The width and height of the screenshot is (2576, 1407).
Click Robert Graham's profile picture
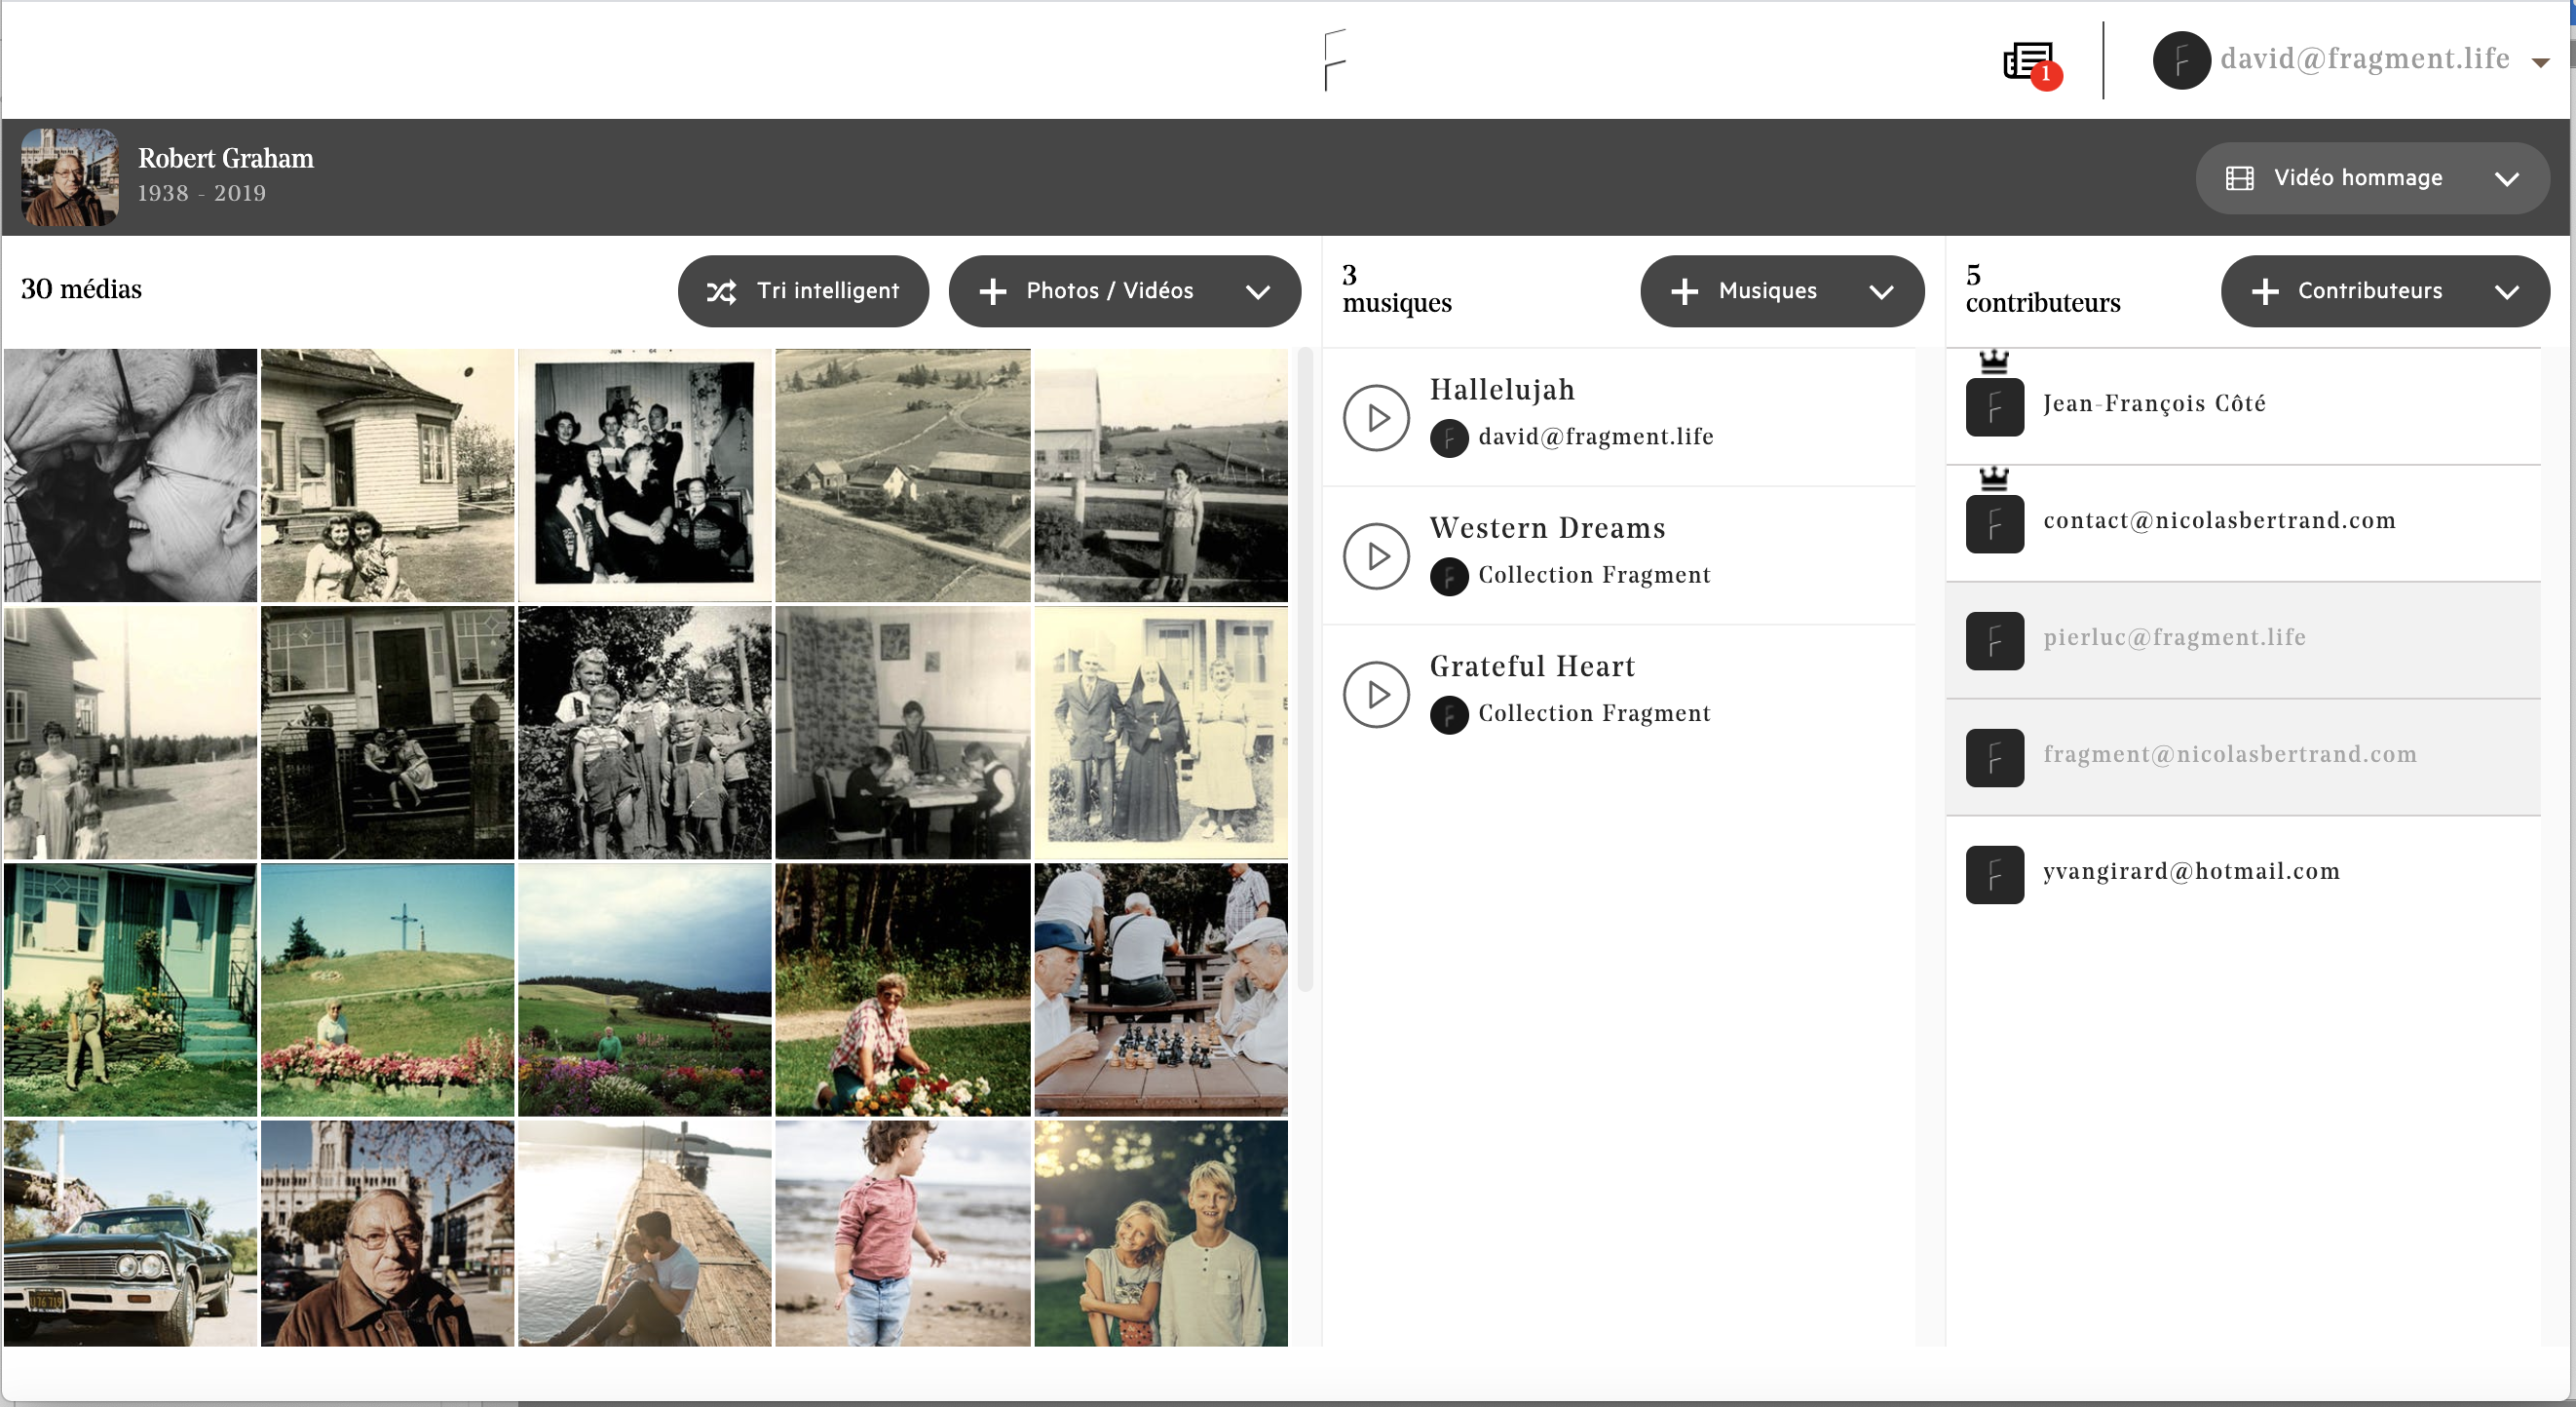click(70, 177)
